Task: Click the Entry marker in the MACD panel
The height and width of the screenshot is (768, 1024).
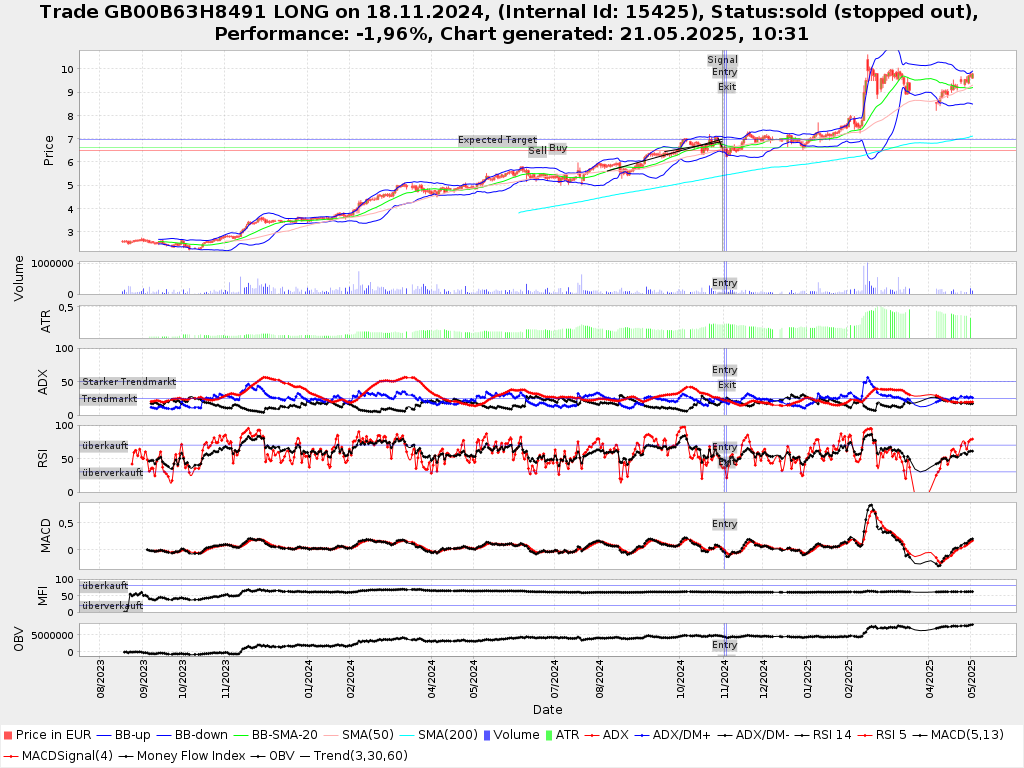Action: coord(724,524)
